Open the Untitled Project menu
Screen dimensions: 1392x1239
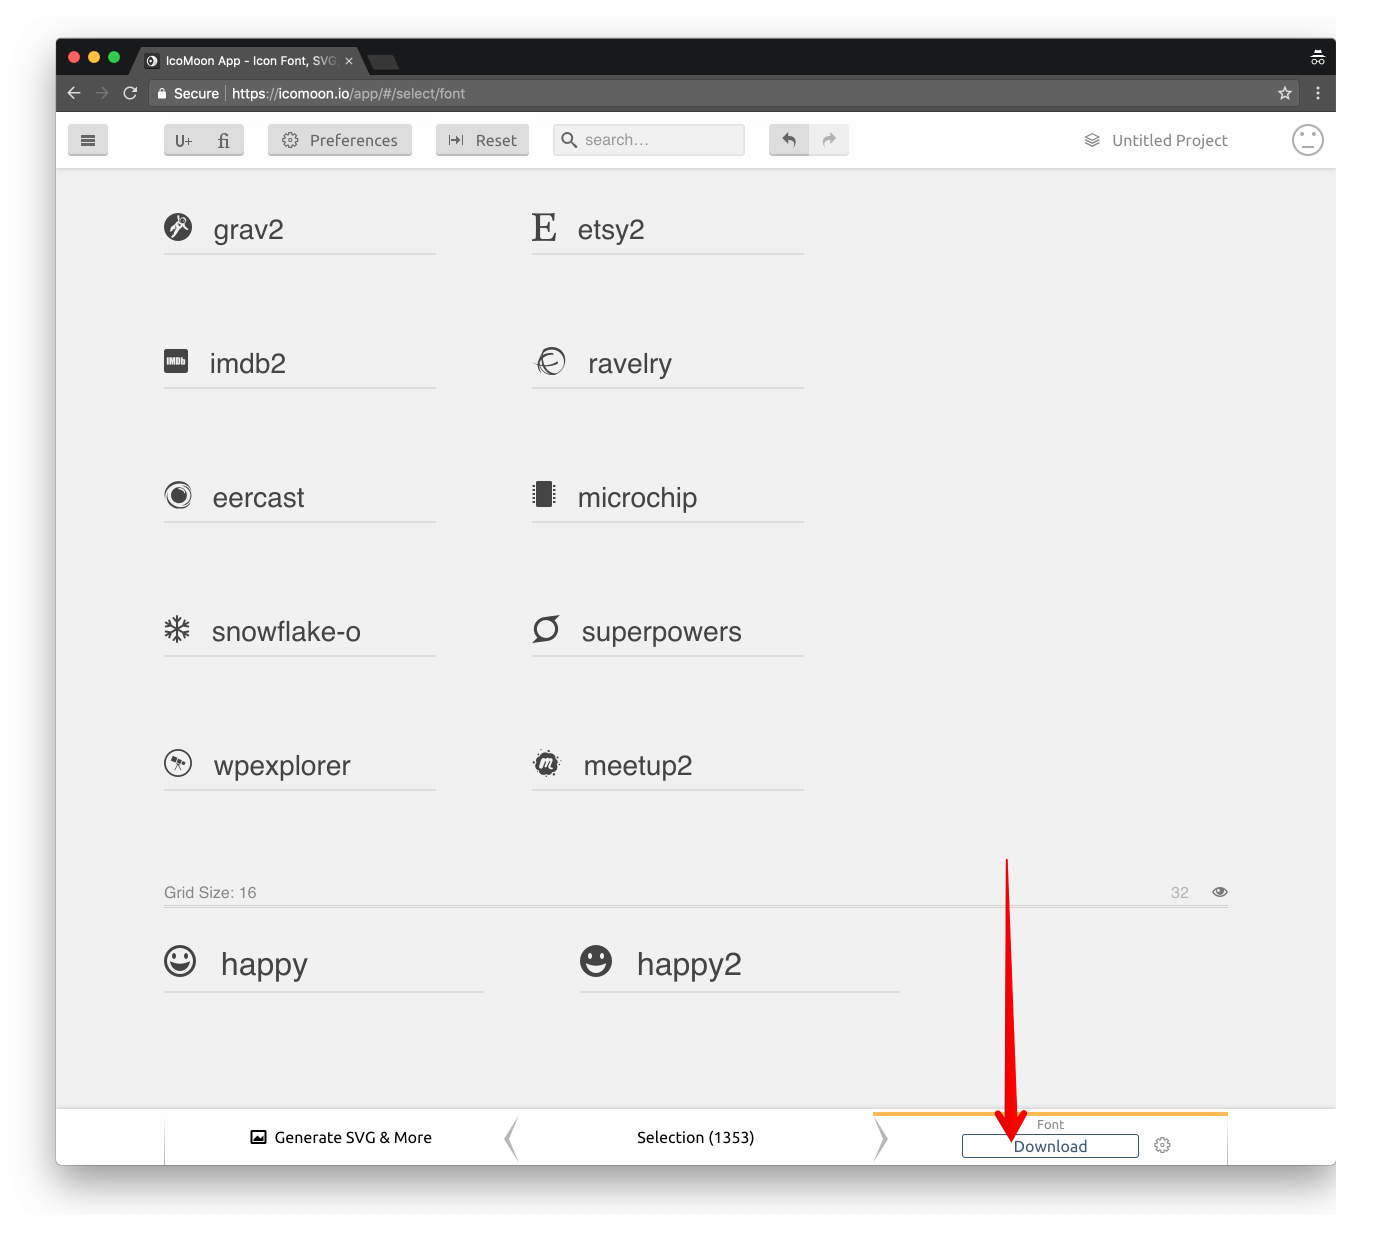[x=1156, y=140]
